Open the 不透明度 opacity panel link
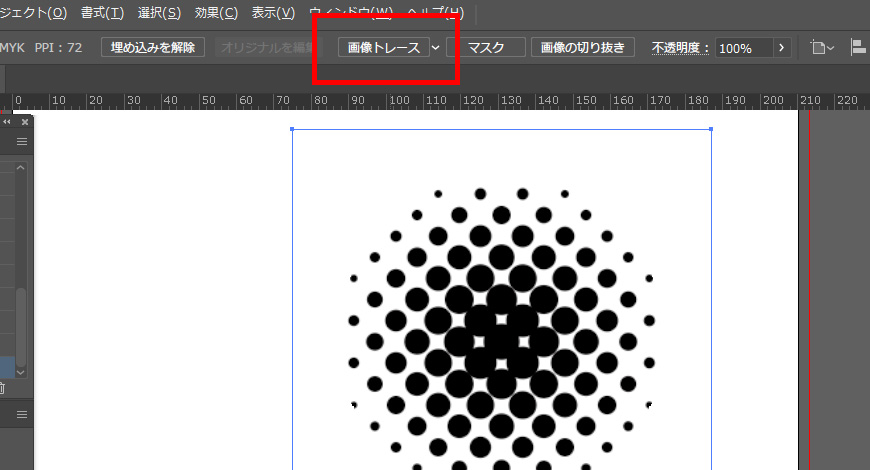Image resolution: width=870 pixels, height=470 pixels. 680,48
